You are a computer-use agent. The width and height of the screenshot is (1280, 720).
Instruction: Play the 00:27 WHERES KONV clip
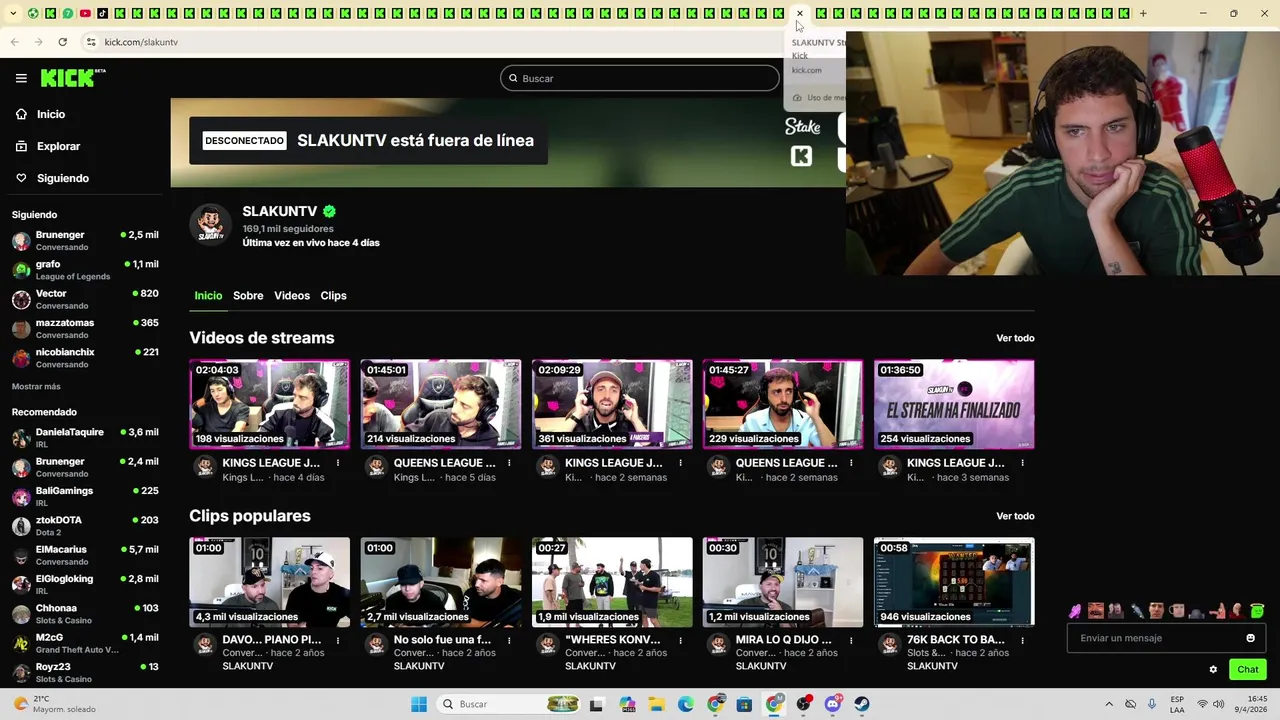point(612,582)
